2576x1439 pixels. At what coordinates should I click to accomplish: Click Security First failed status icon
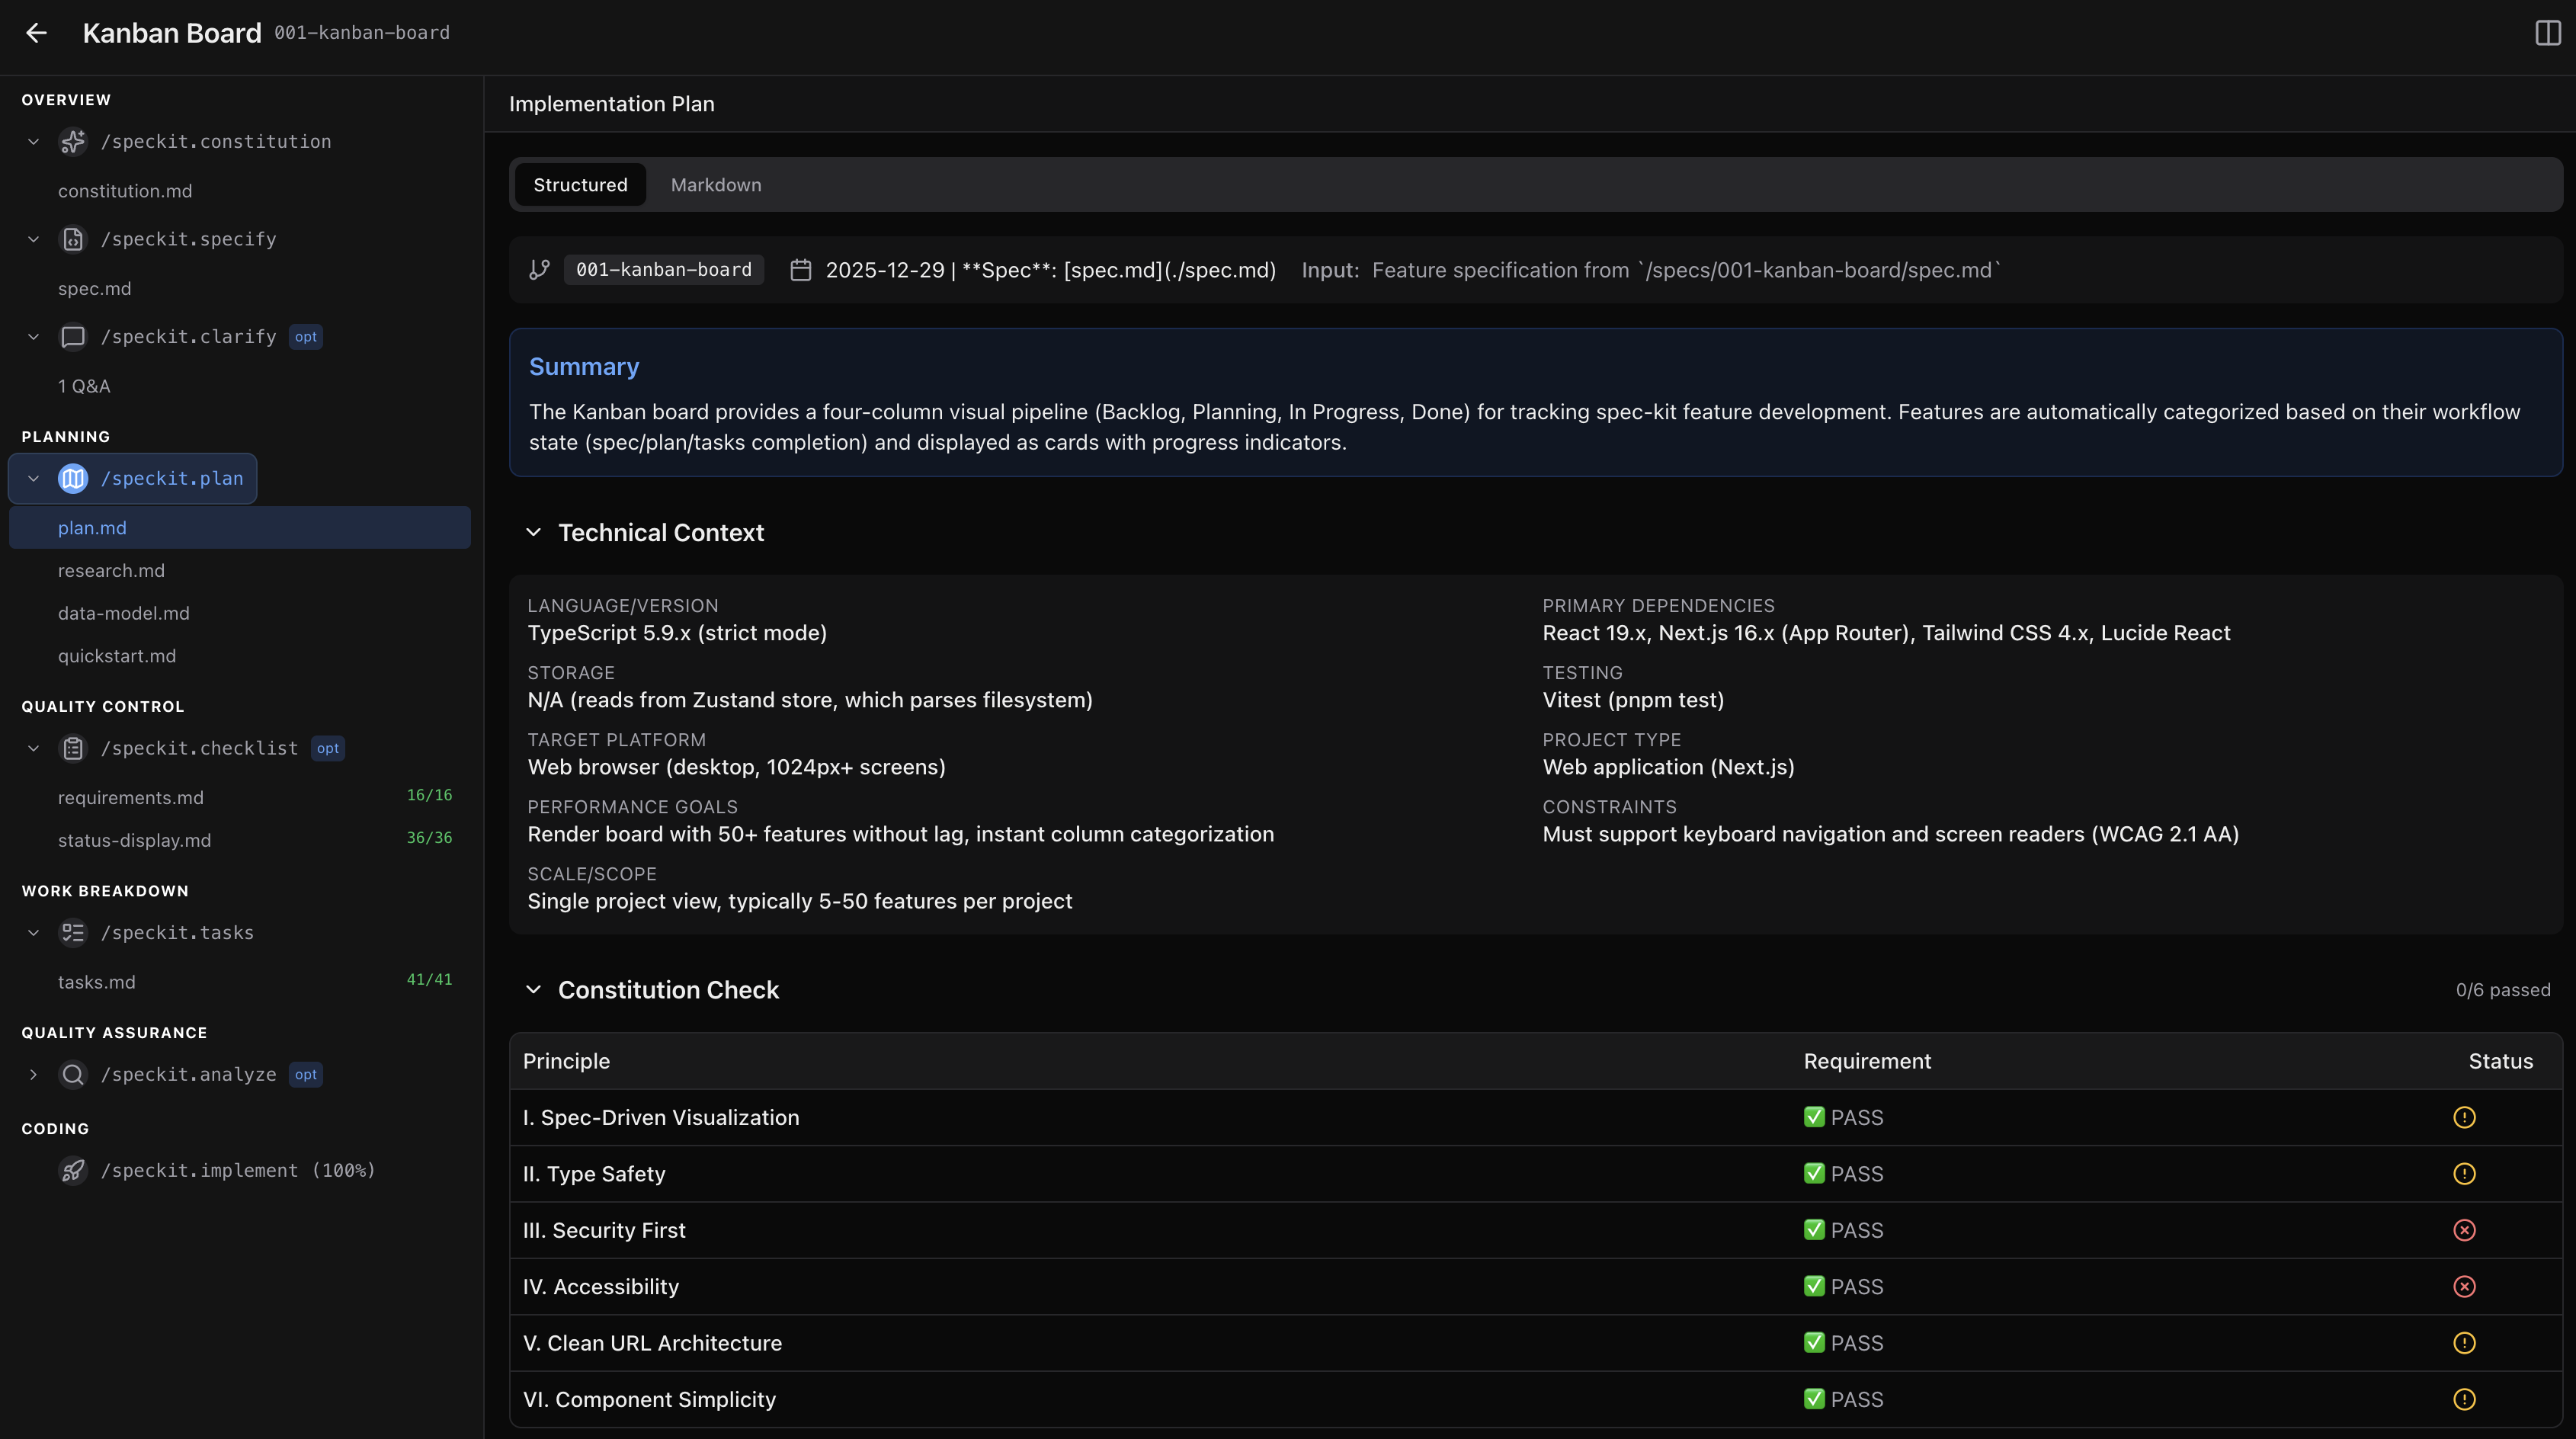click(2464, 1230)
